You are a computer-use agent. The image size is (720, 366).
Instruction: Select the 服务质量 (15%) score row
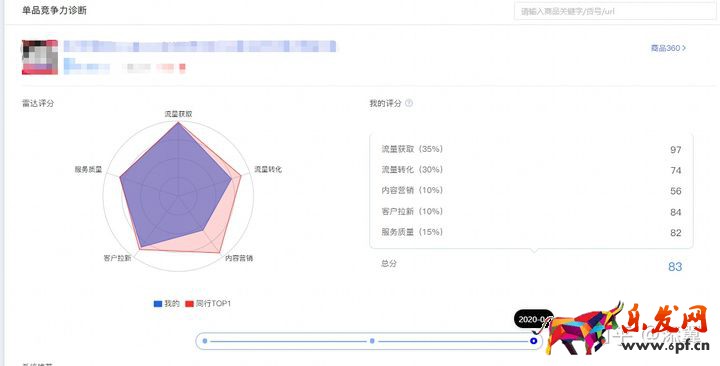[x=531, y=232]
